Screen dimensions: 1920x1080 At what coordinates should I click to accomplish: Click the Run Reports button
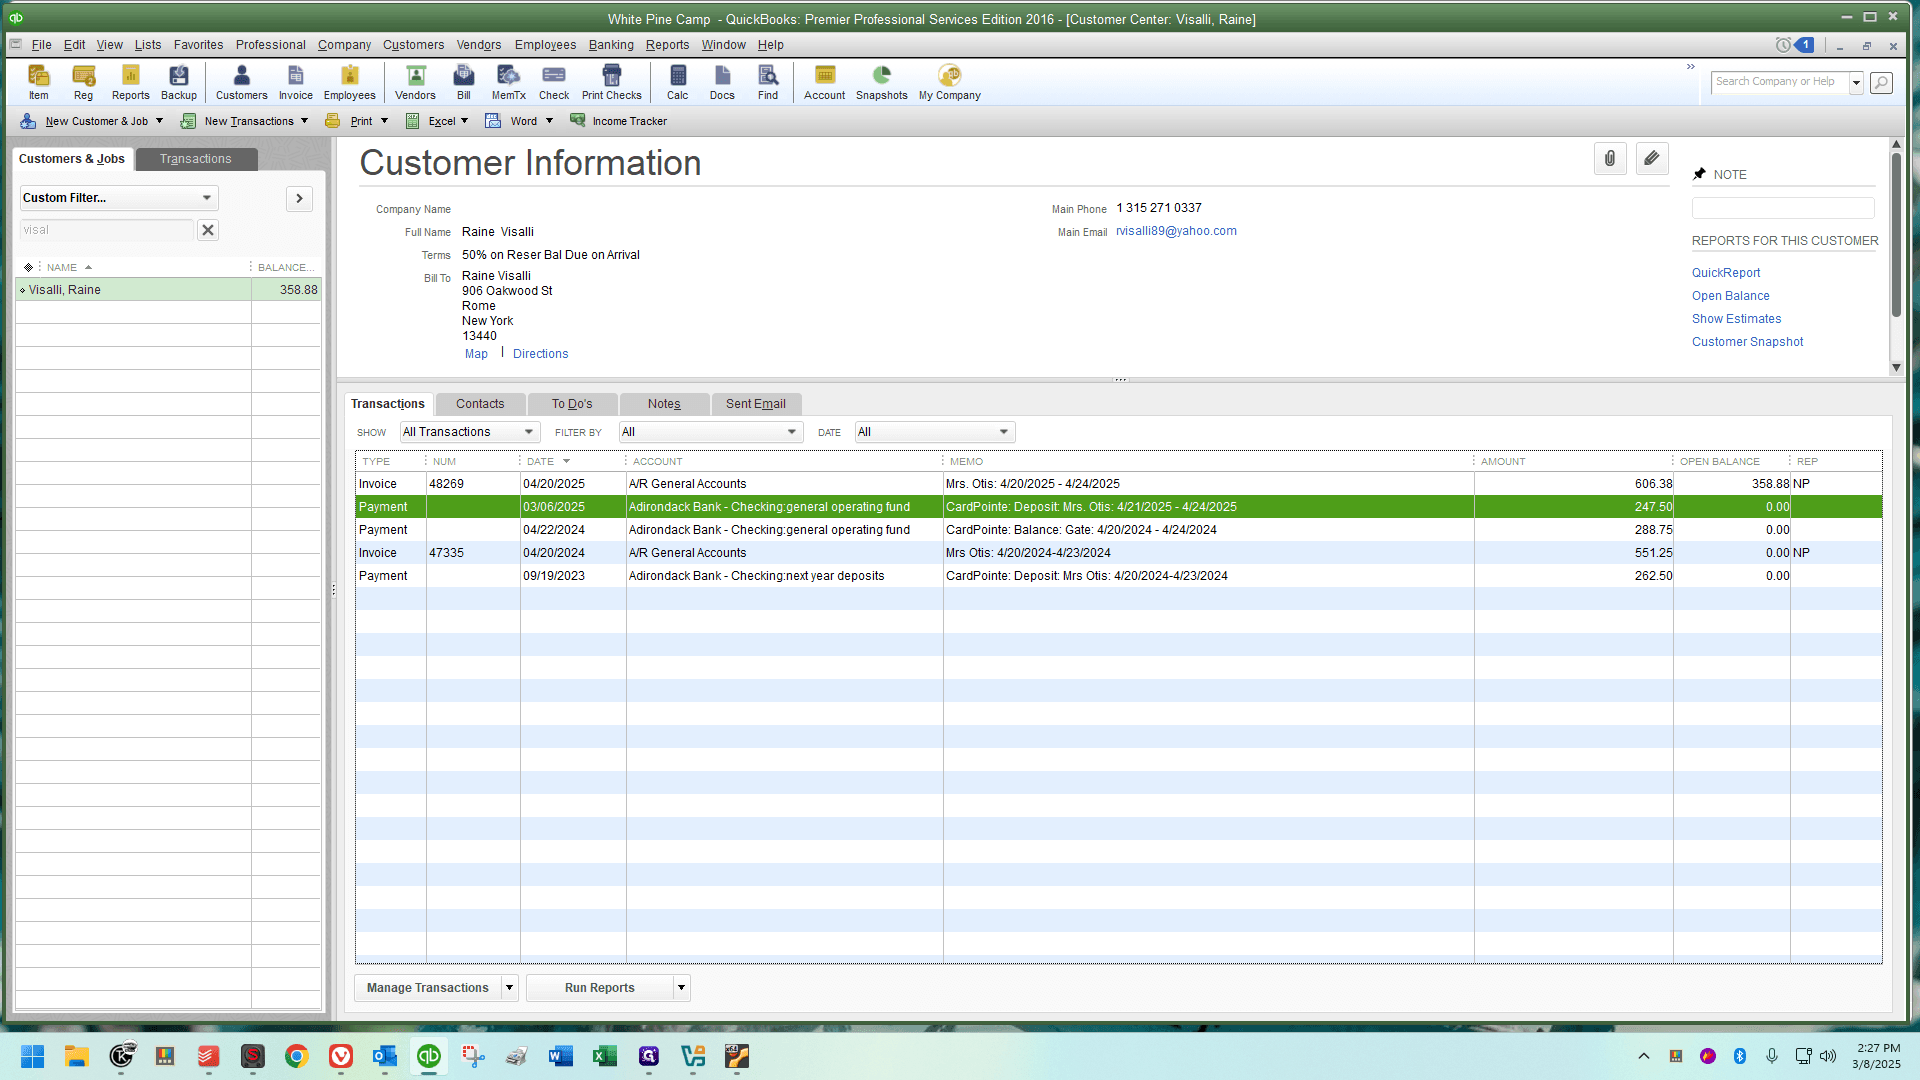pos(600,988)
